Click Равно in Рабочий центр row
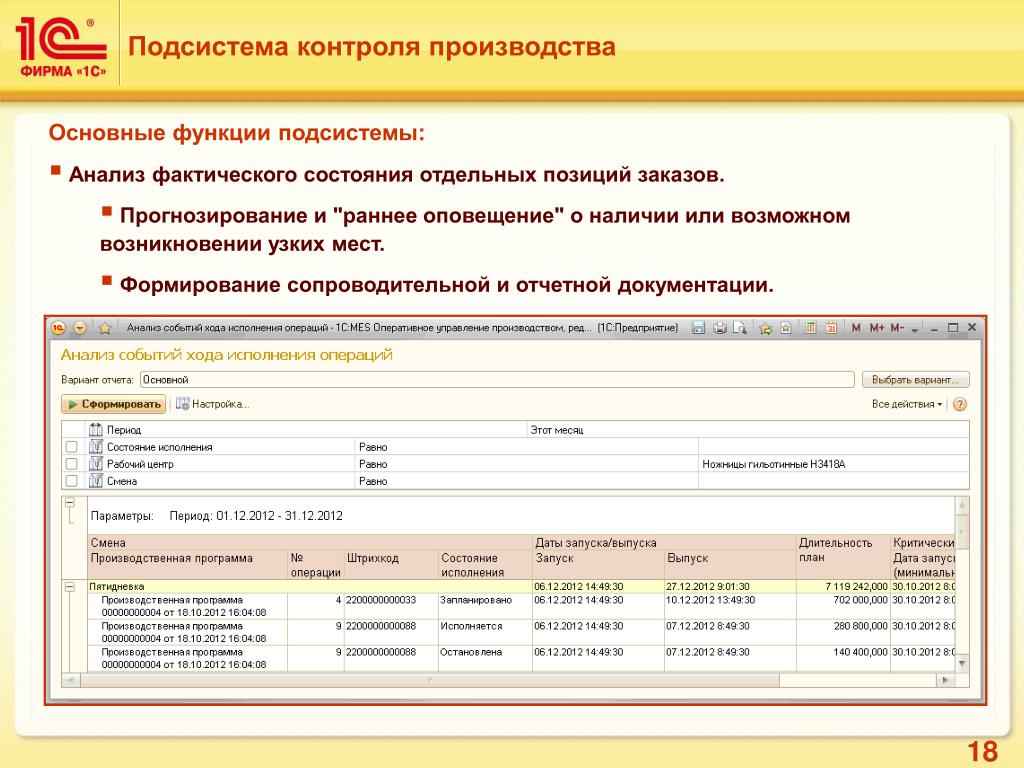The width and height of the screenshot is (1024, 768). pos(373,464)
